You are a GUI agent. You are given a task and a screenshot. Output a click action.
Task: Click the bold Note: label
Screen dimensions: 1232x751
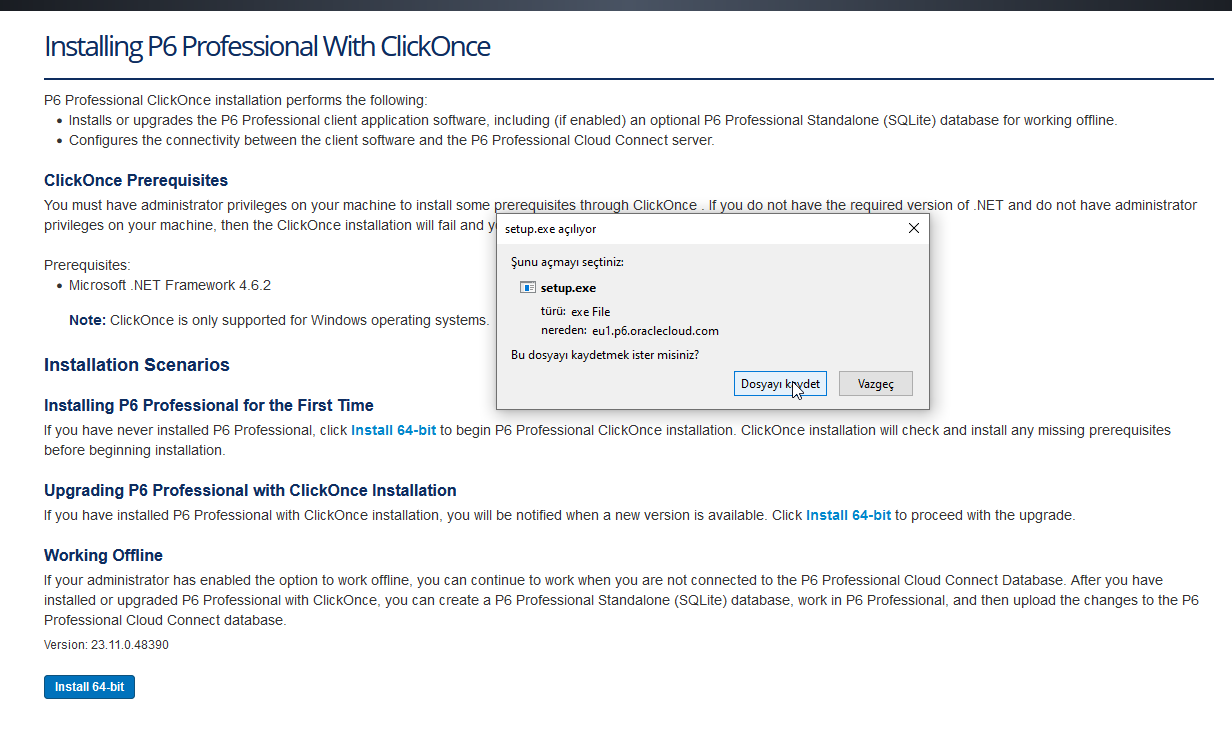(x=87, y=320)
